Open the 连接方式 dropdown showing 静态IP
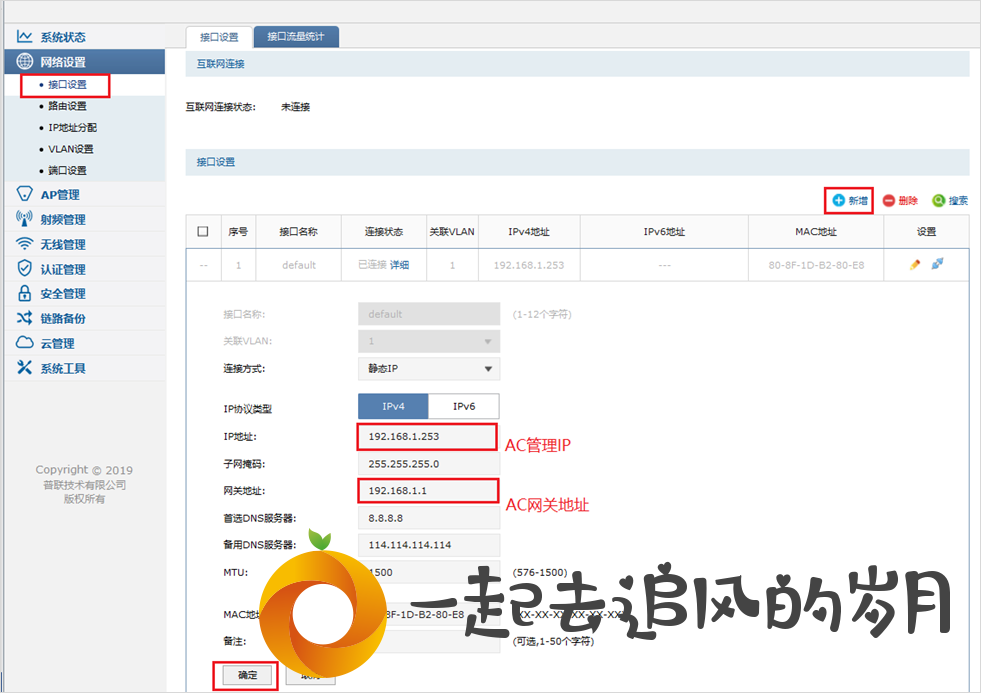Viewport: 981px width, 693px height. pos(429,368)
